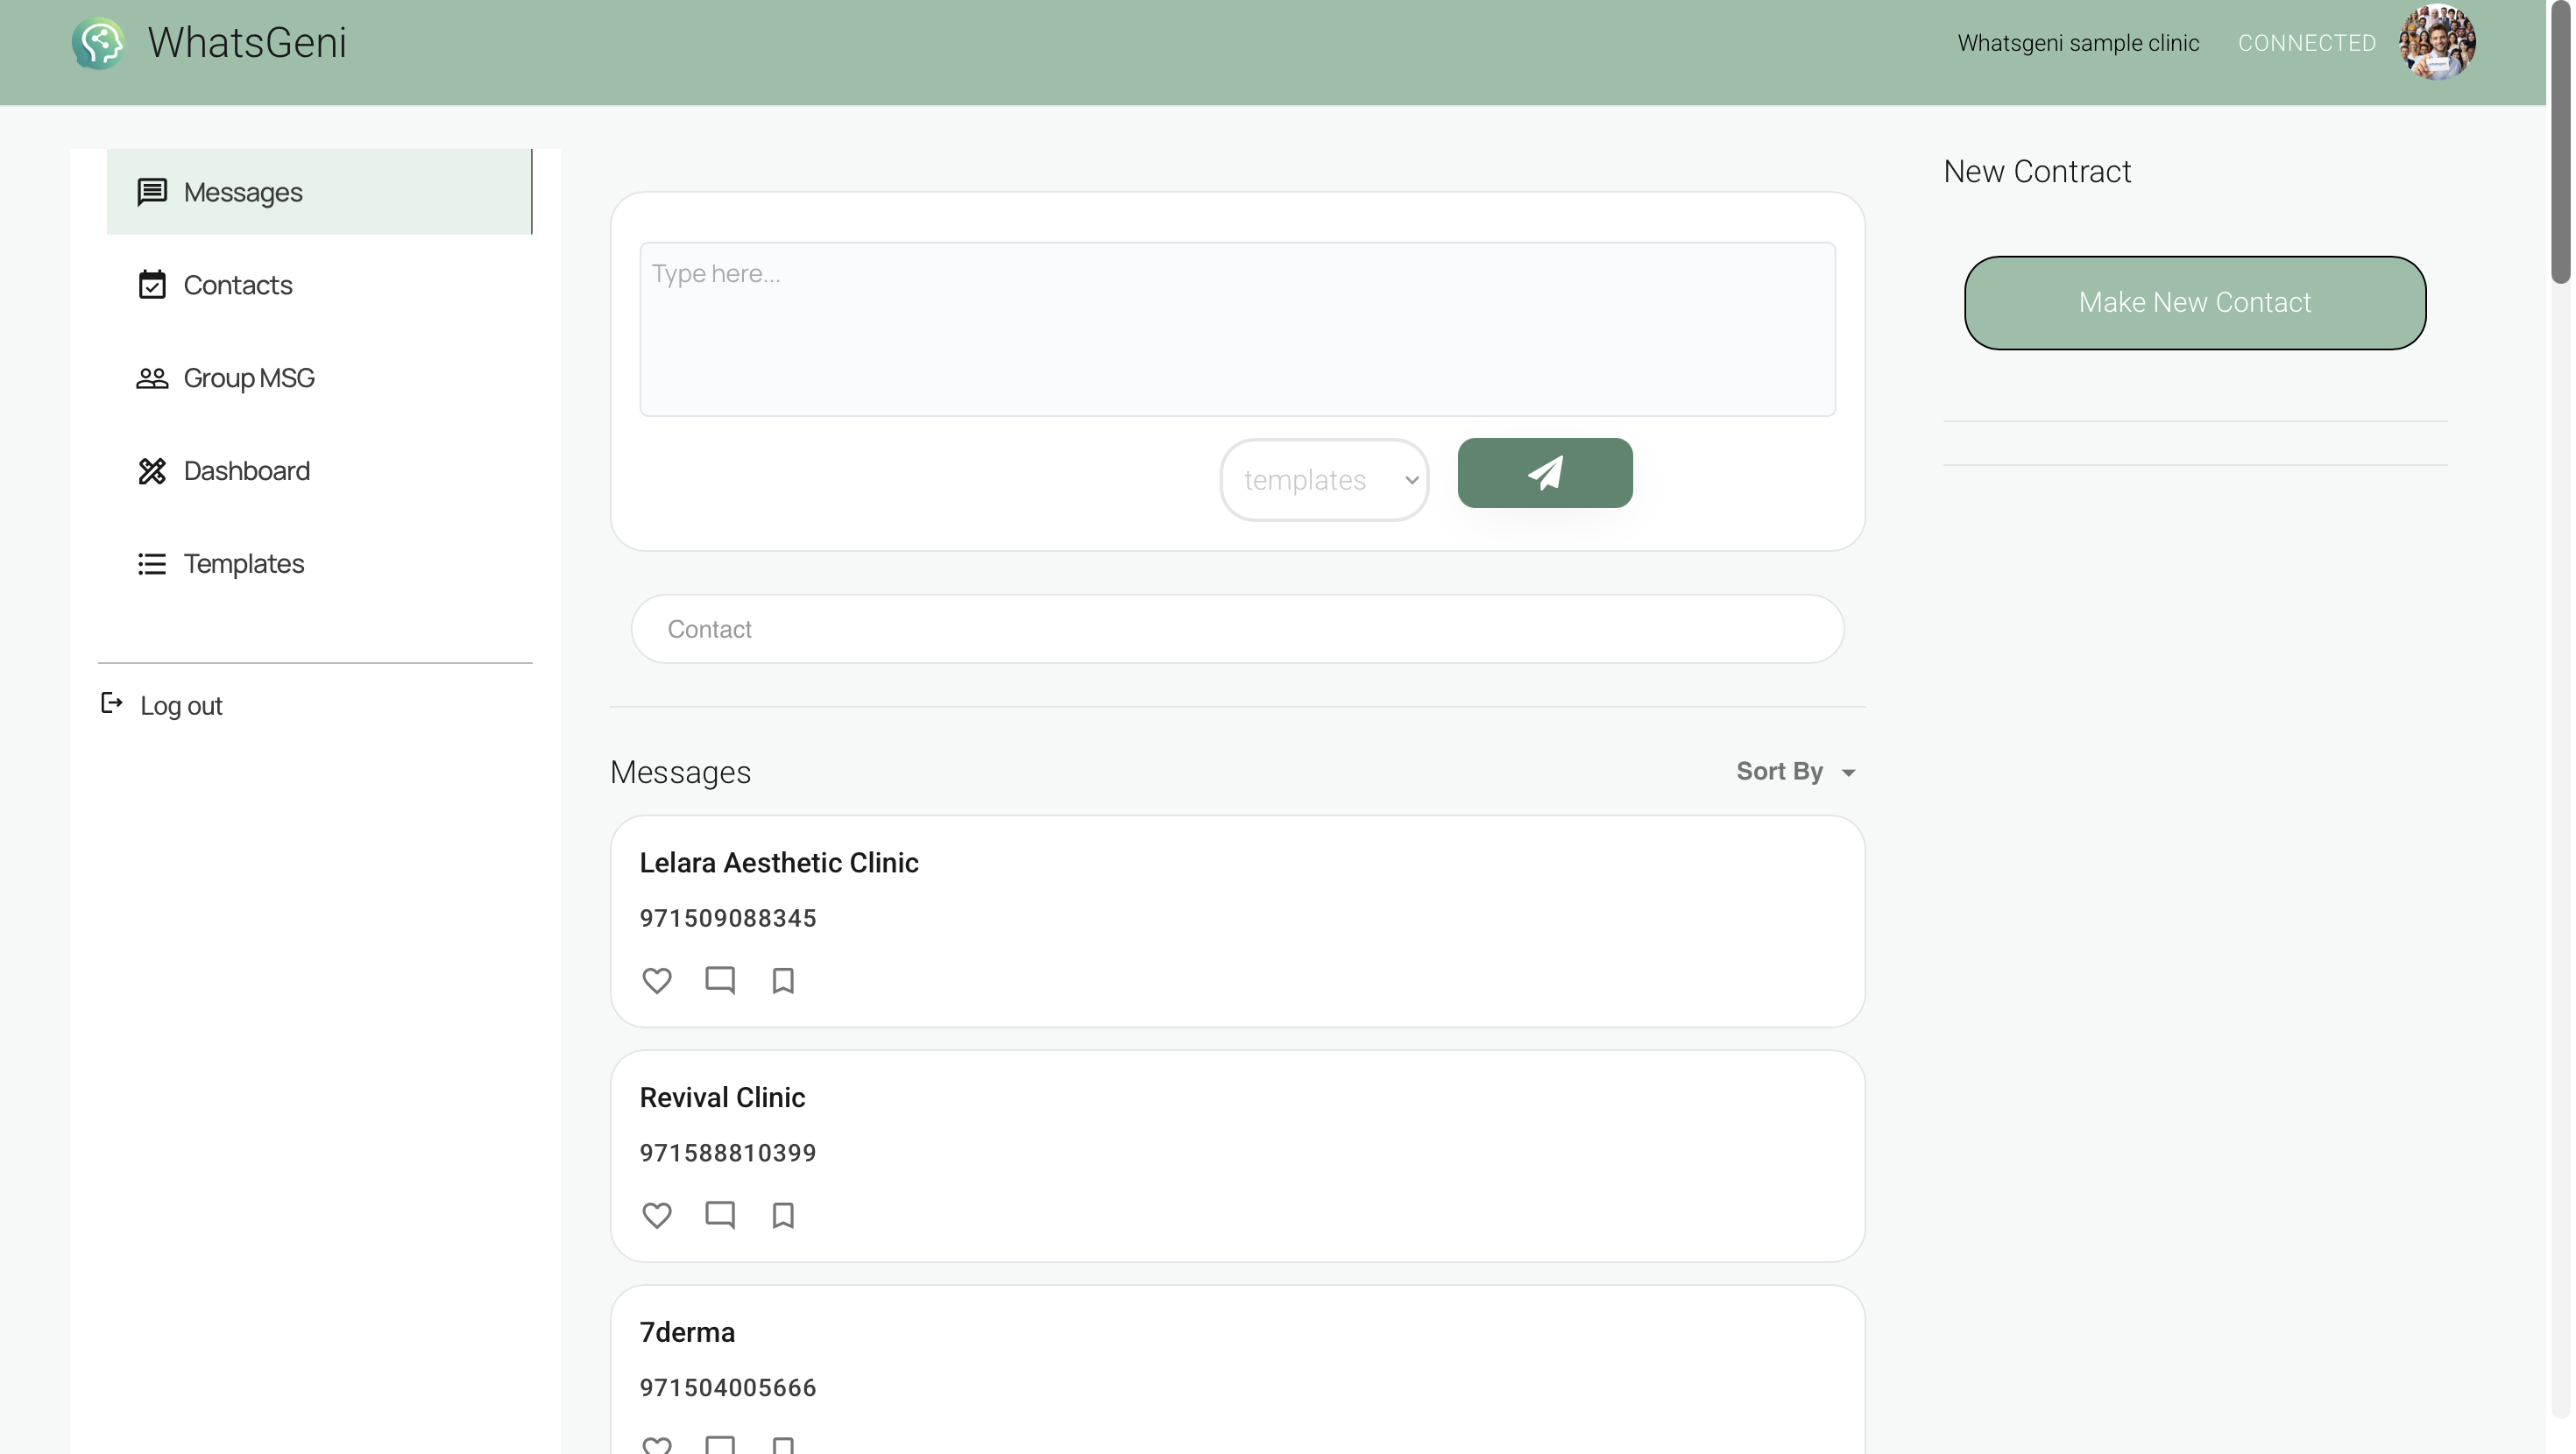
Task: Expand the templates dropdown
Action: [x=1324, y=480]
